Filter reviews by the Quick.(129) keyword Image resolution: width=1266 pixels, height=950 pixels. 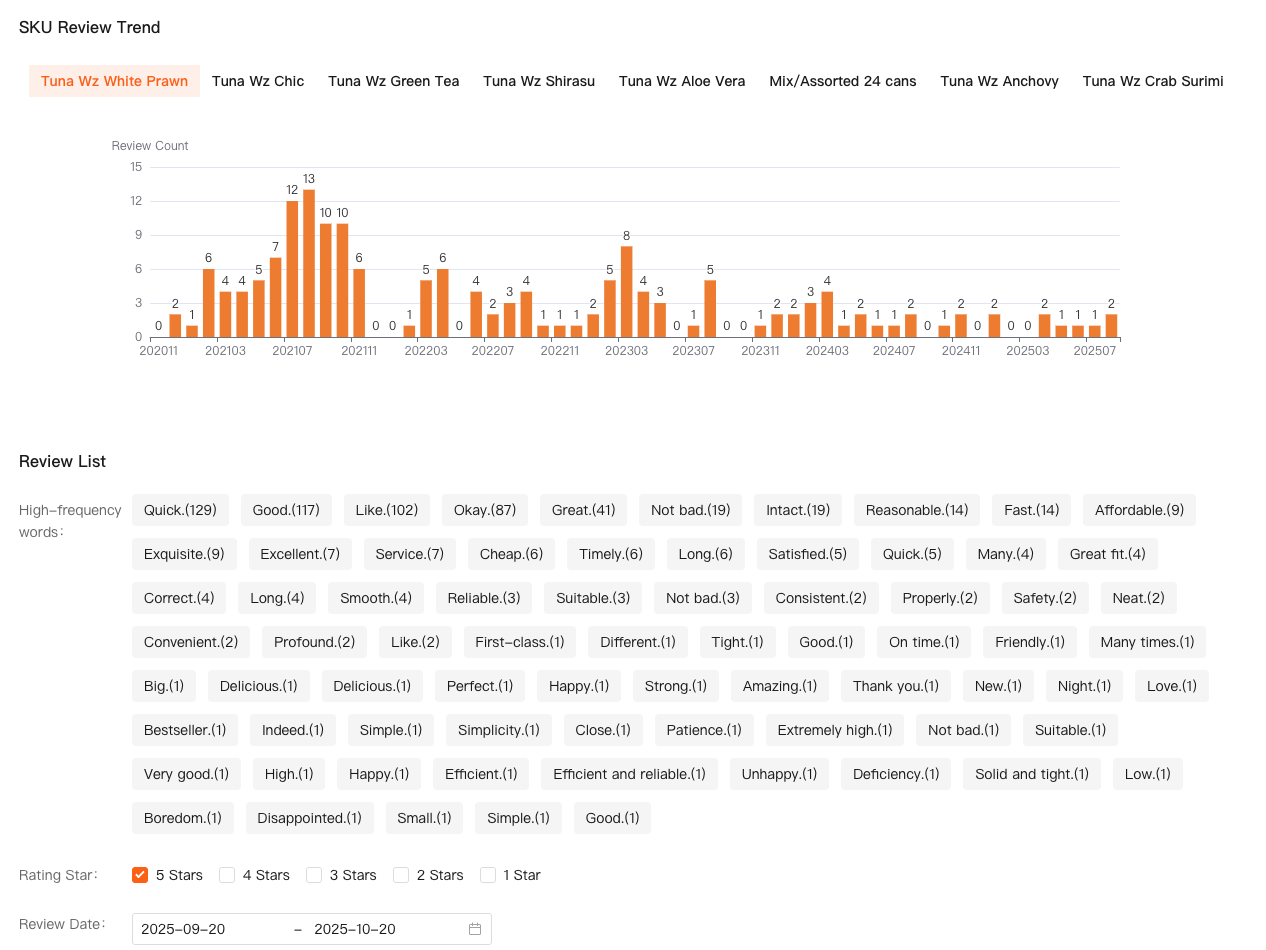[180, 510]
